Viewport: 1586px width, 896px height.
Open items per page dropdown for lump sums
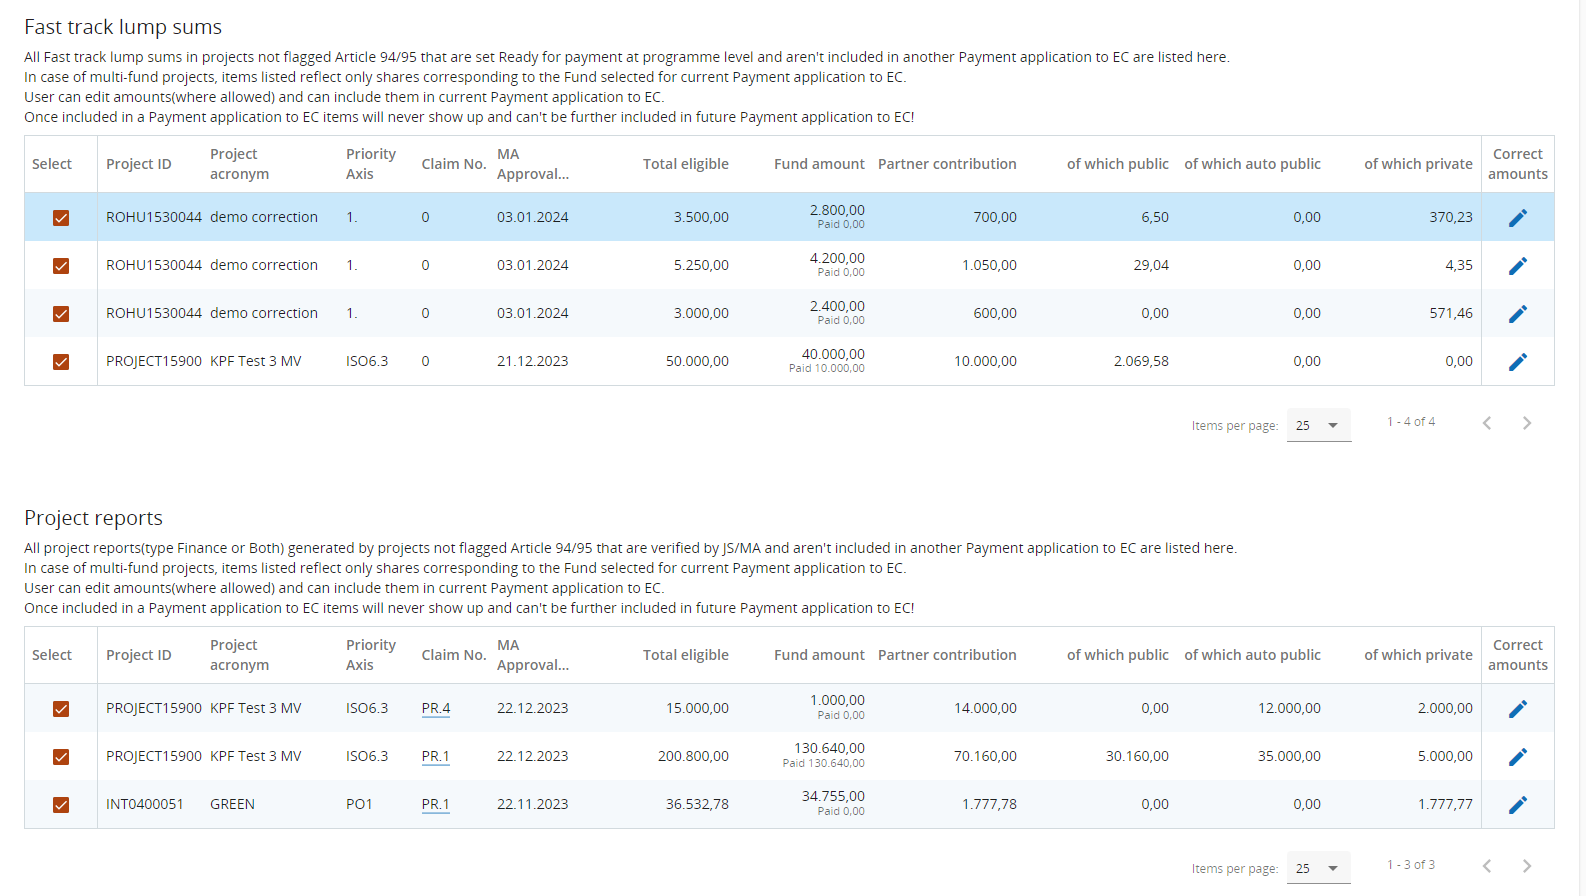[1318, 425]
